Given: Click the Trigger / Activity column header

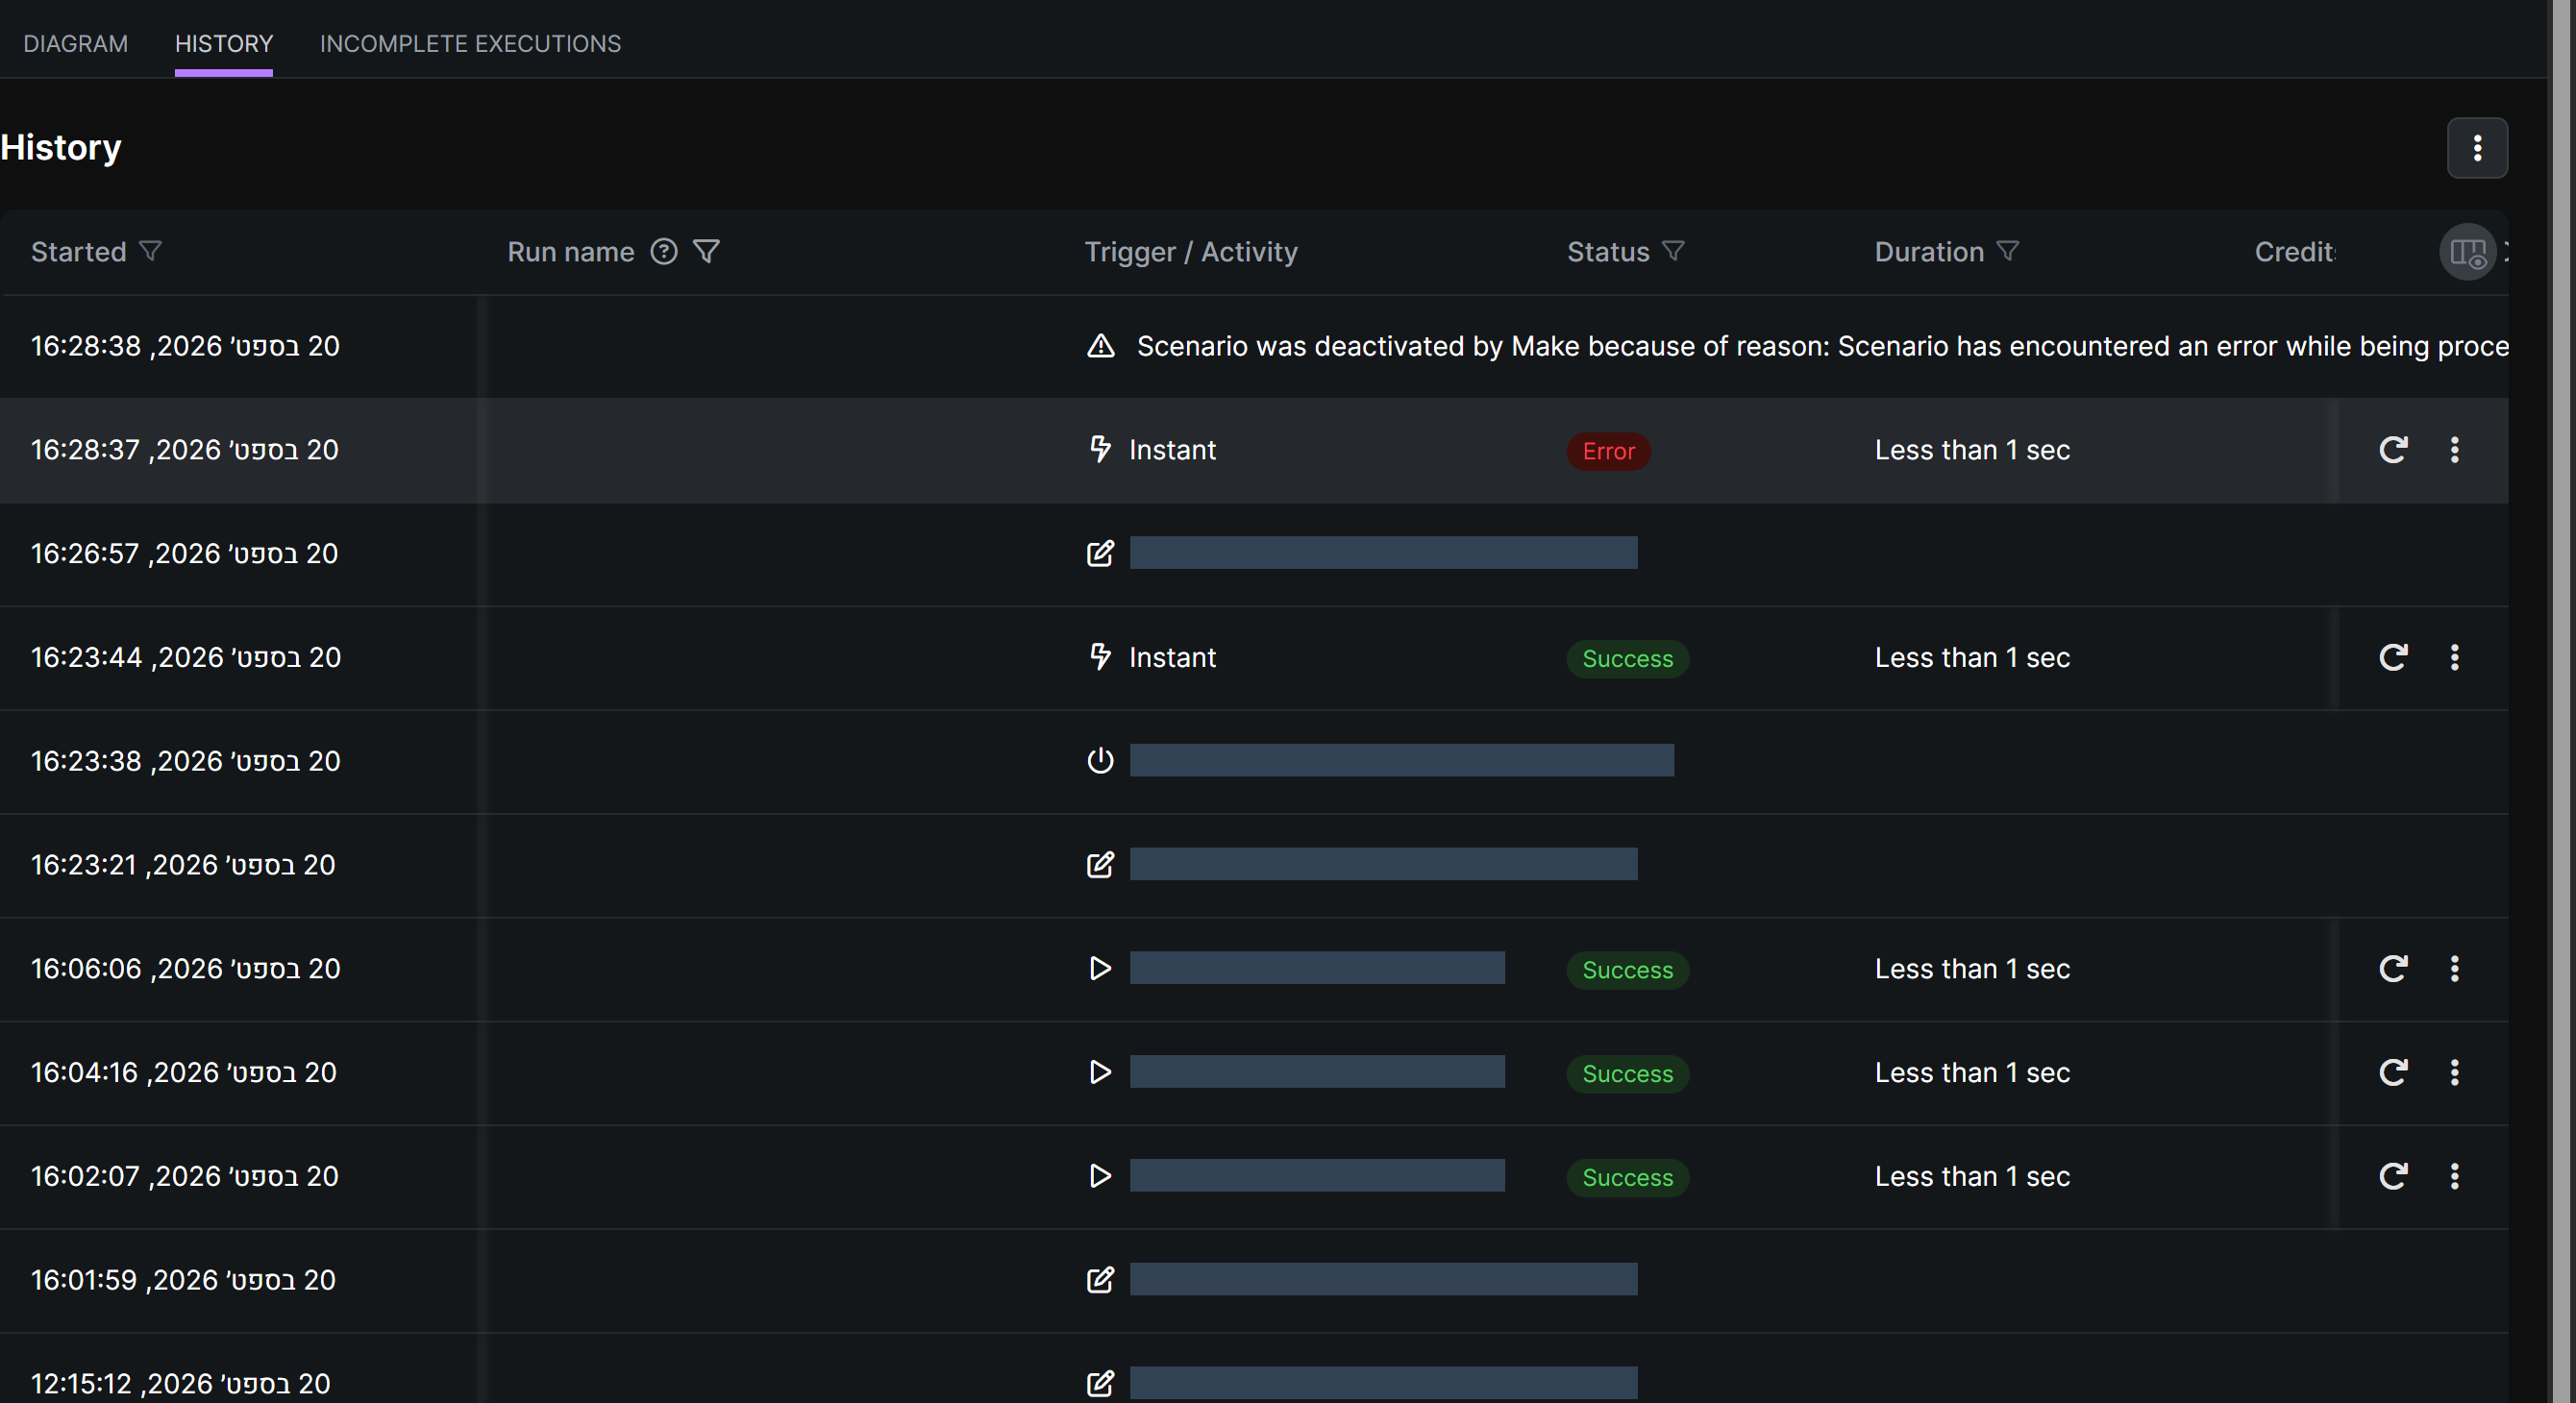Looking at the screenshot, I should (x=1191, y=251).
